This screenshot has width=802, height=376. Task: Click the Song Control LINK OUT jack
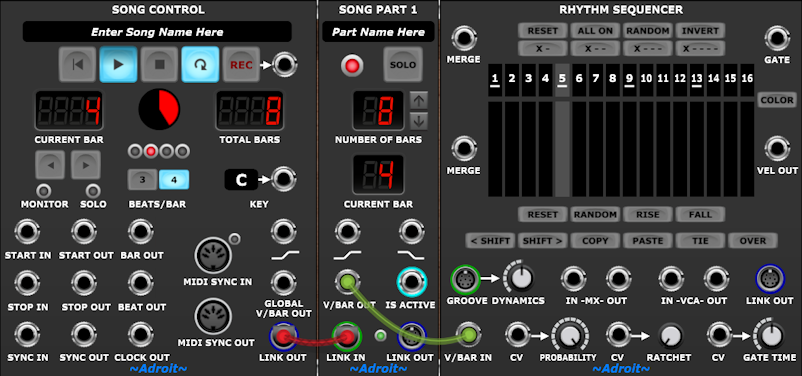[283, 337]
